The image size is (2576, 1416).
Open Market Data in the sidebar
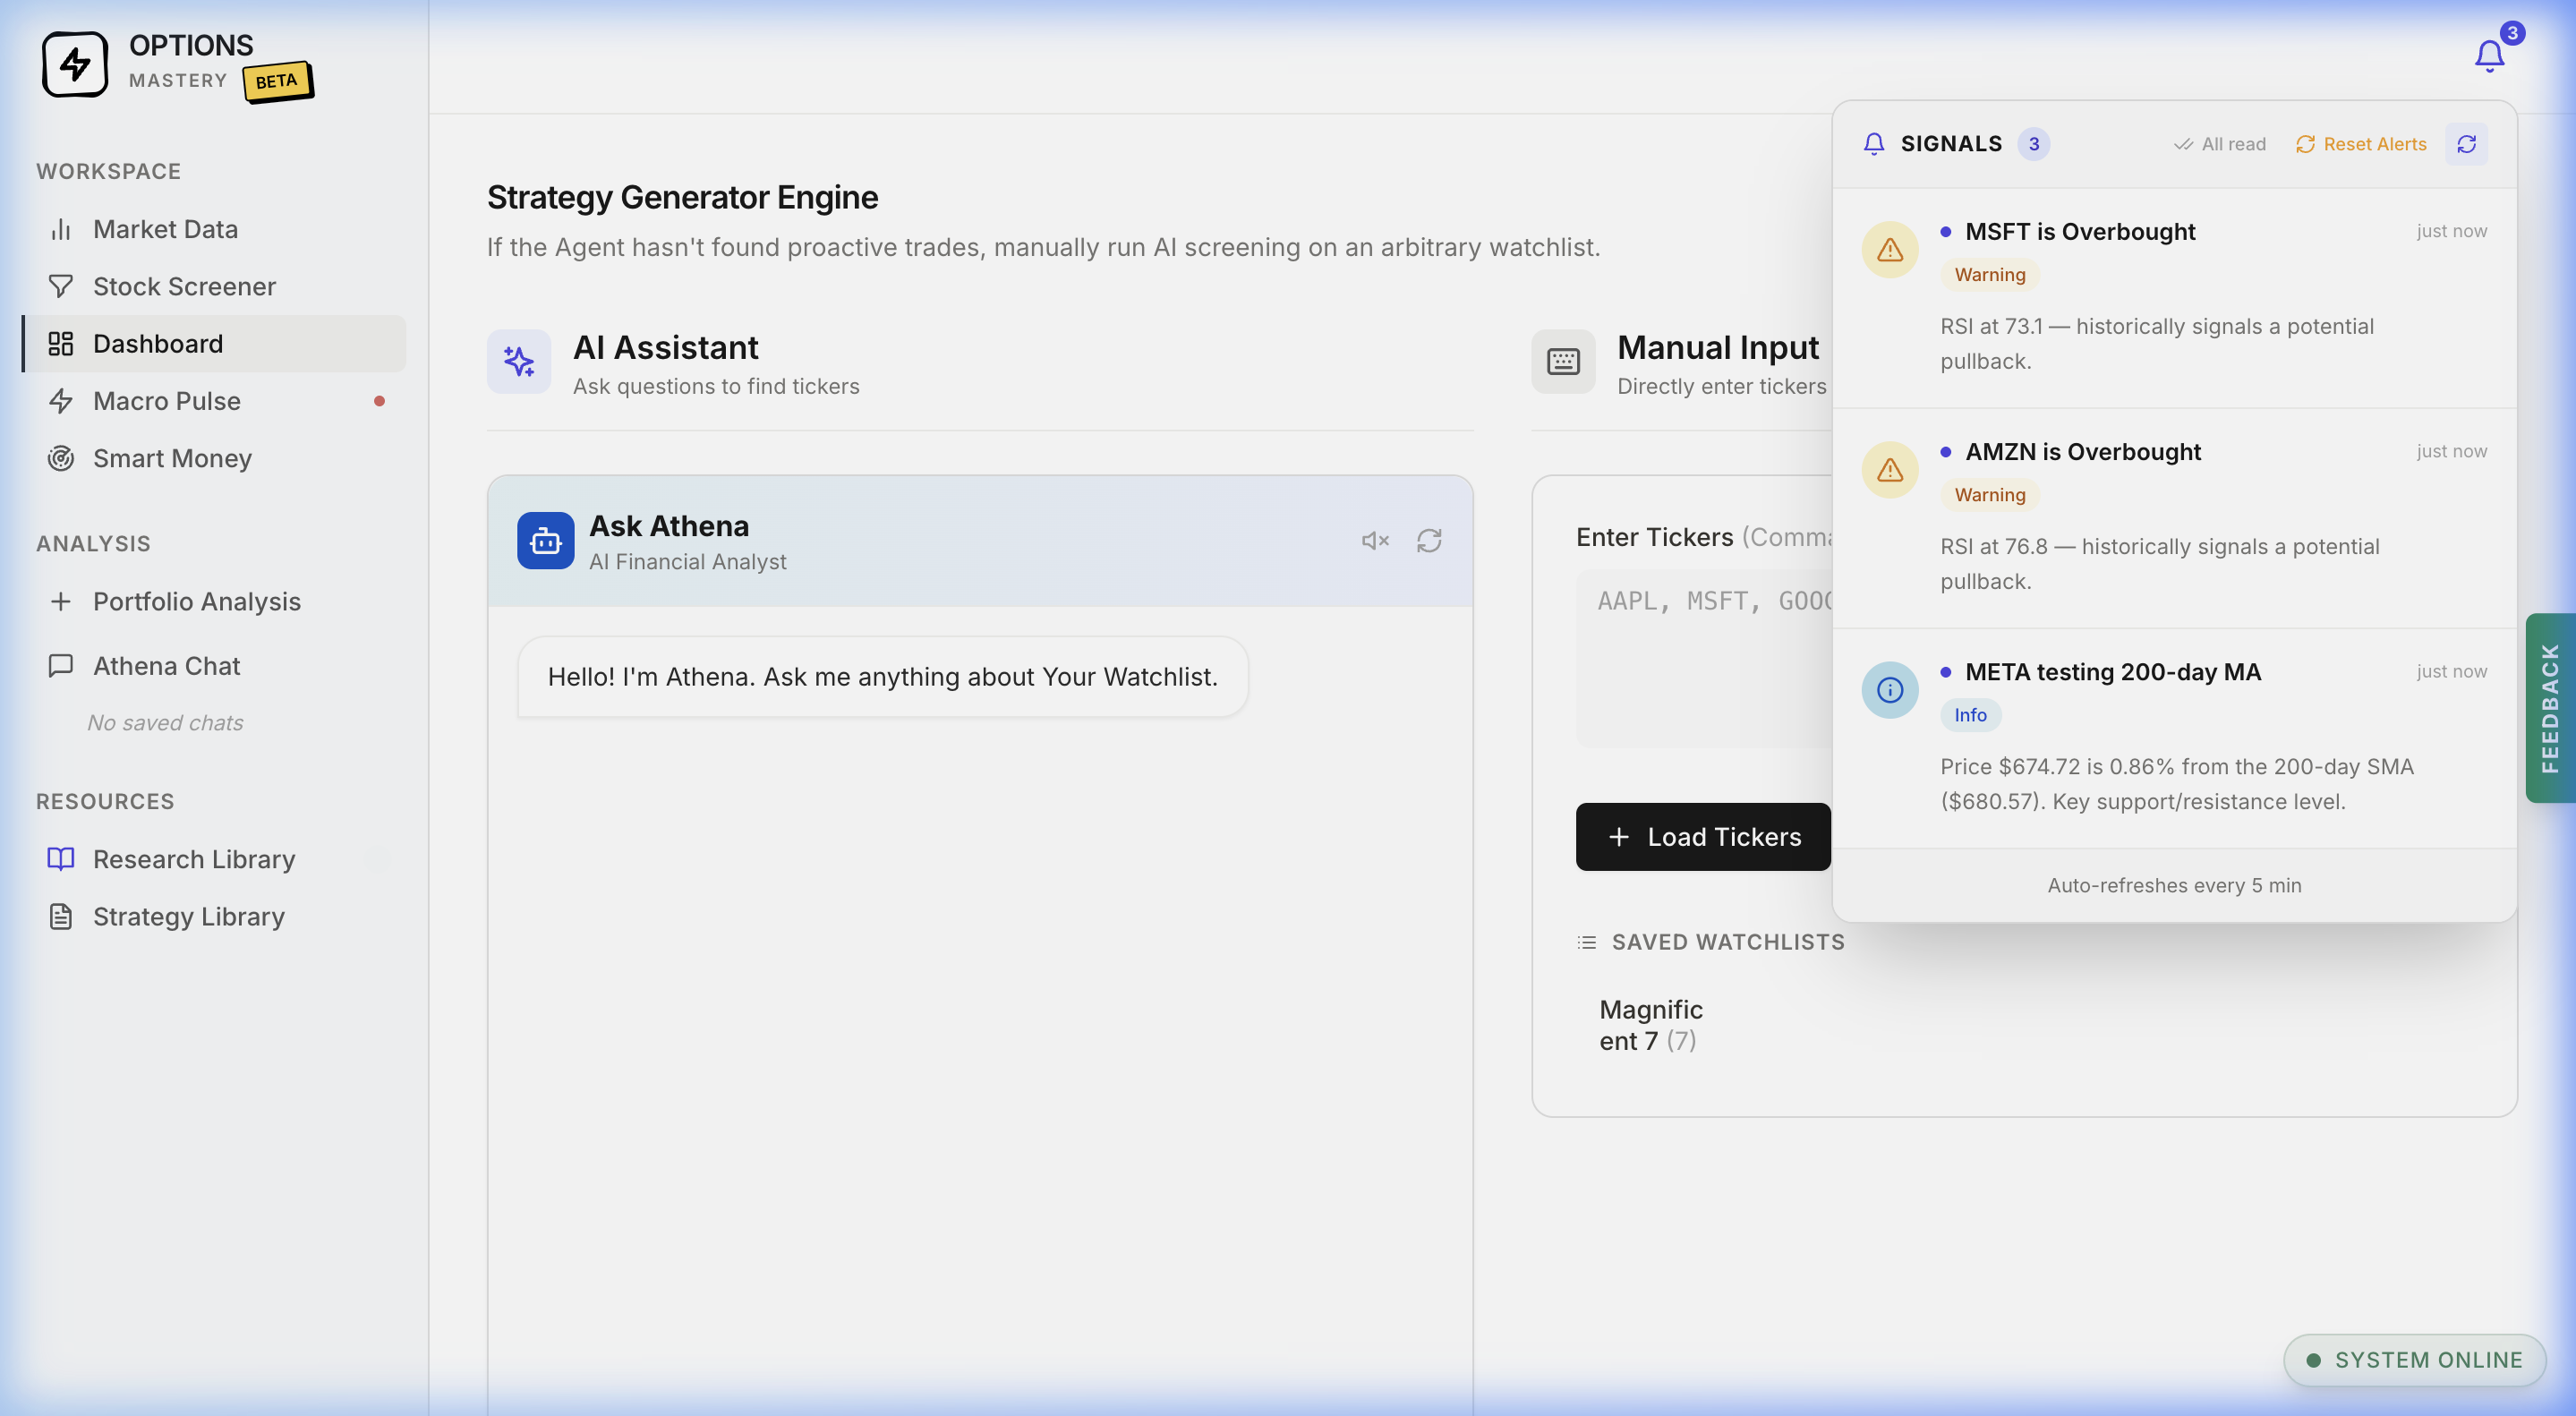[214, 229]
